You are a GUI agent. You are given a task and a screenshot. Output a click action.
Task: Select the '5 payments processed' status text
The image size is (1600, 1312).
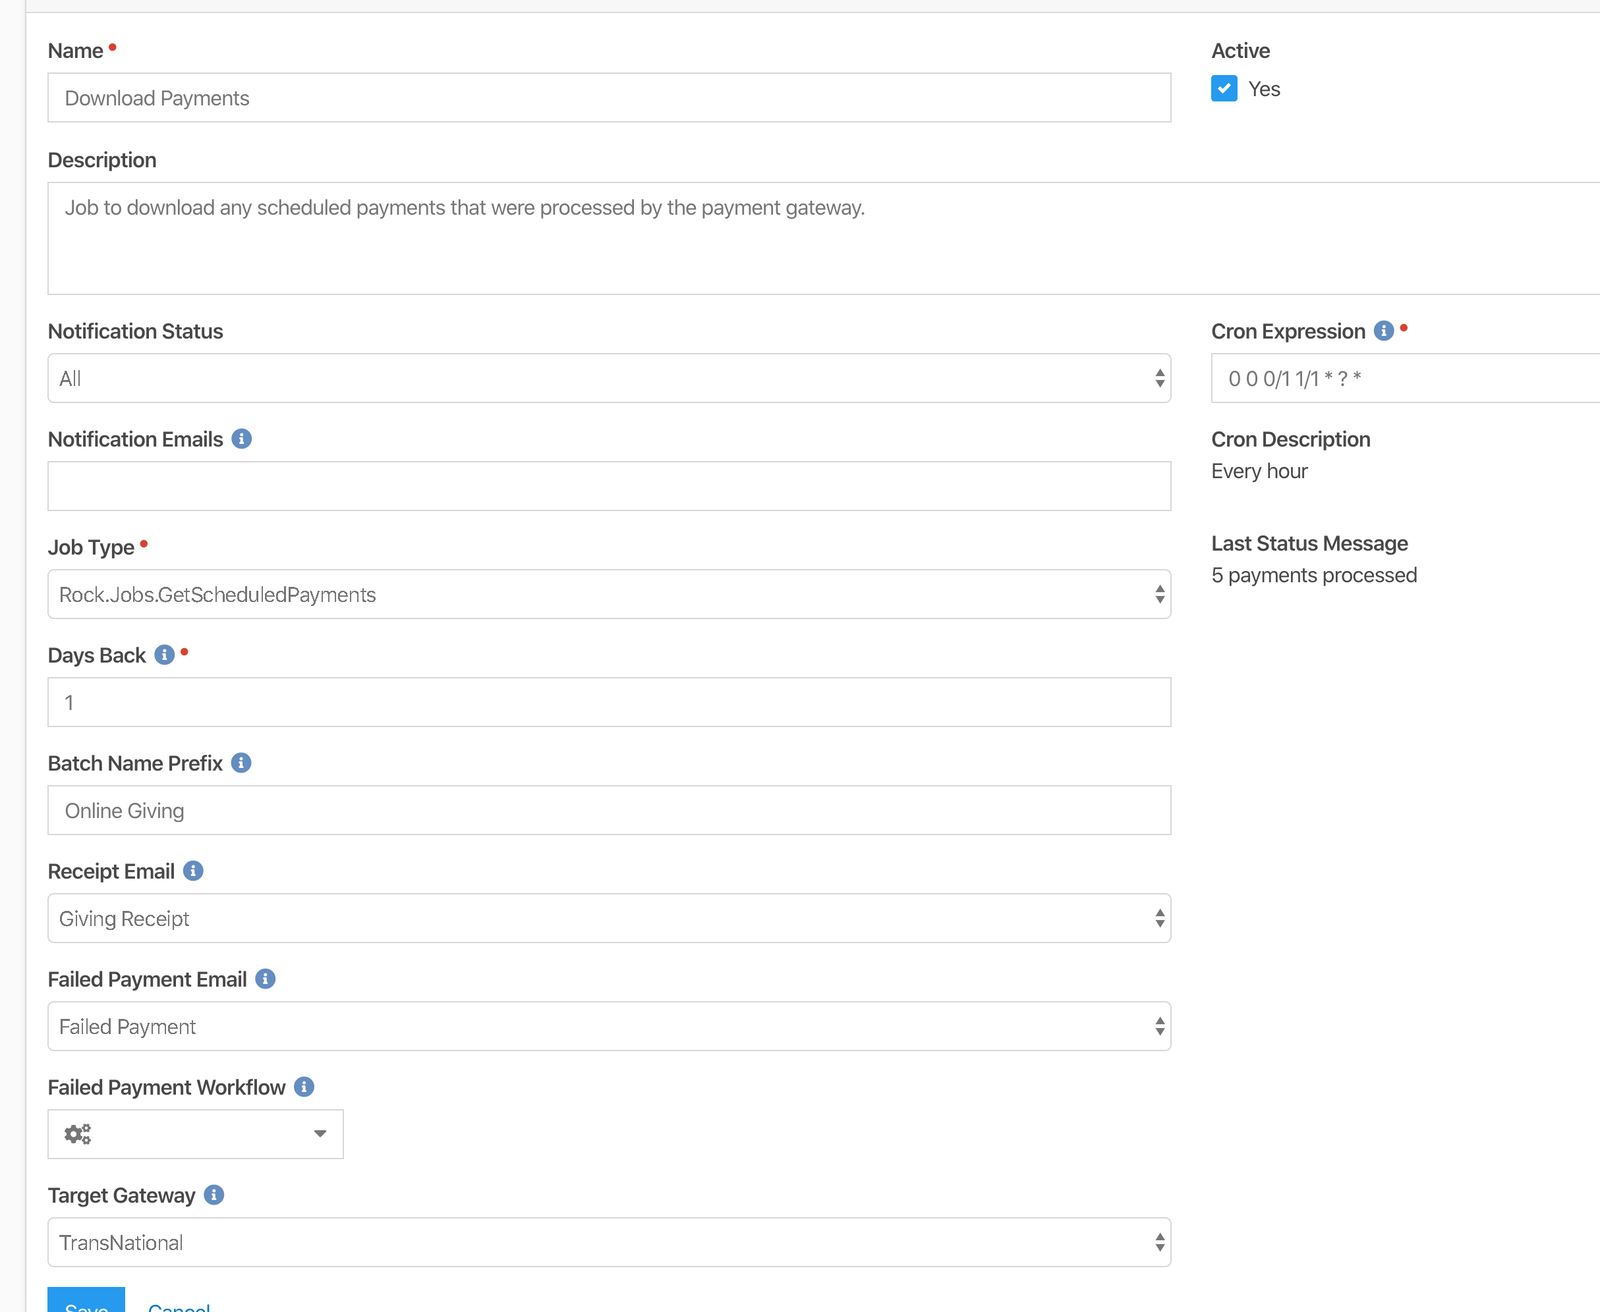click(x=1314, y=575)
